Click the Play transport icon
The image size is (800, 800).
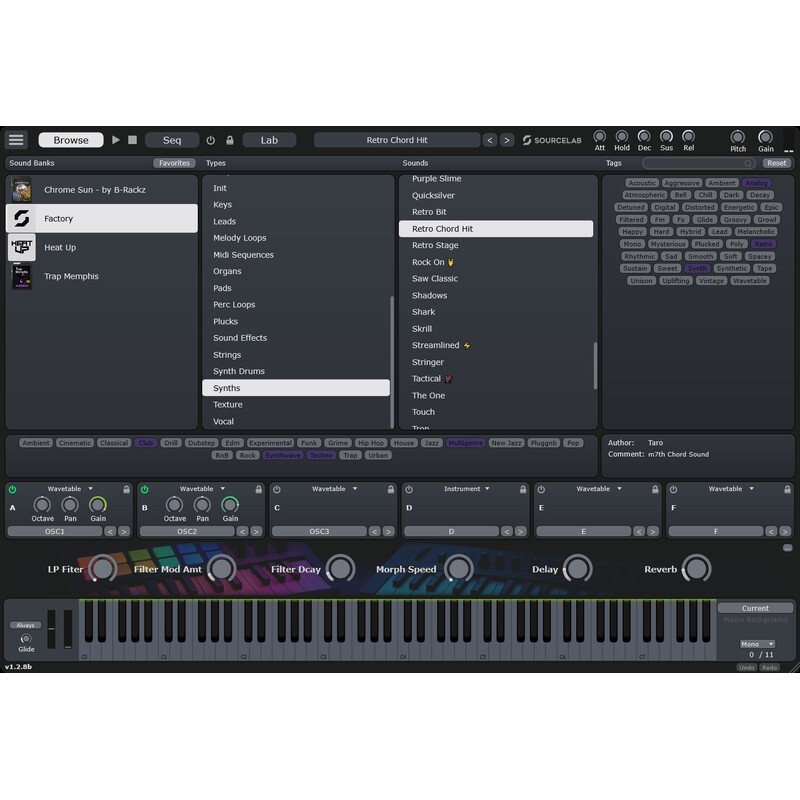116,140
